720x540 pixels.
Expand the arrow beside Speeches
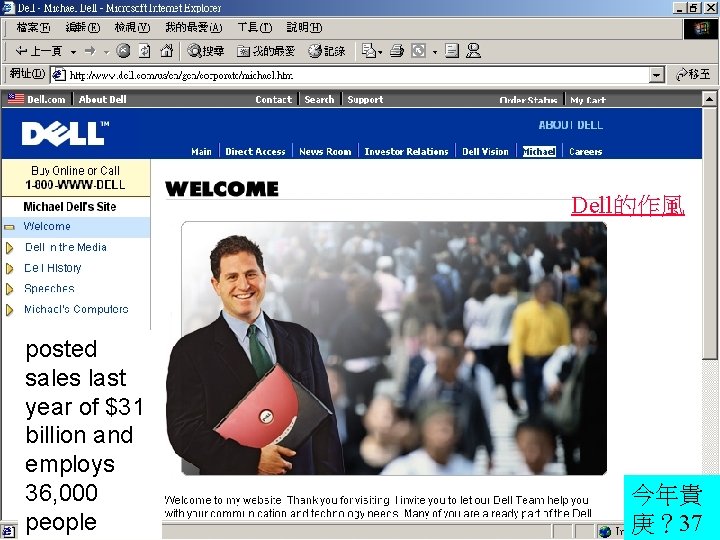click(9, 289)
